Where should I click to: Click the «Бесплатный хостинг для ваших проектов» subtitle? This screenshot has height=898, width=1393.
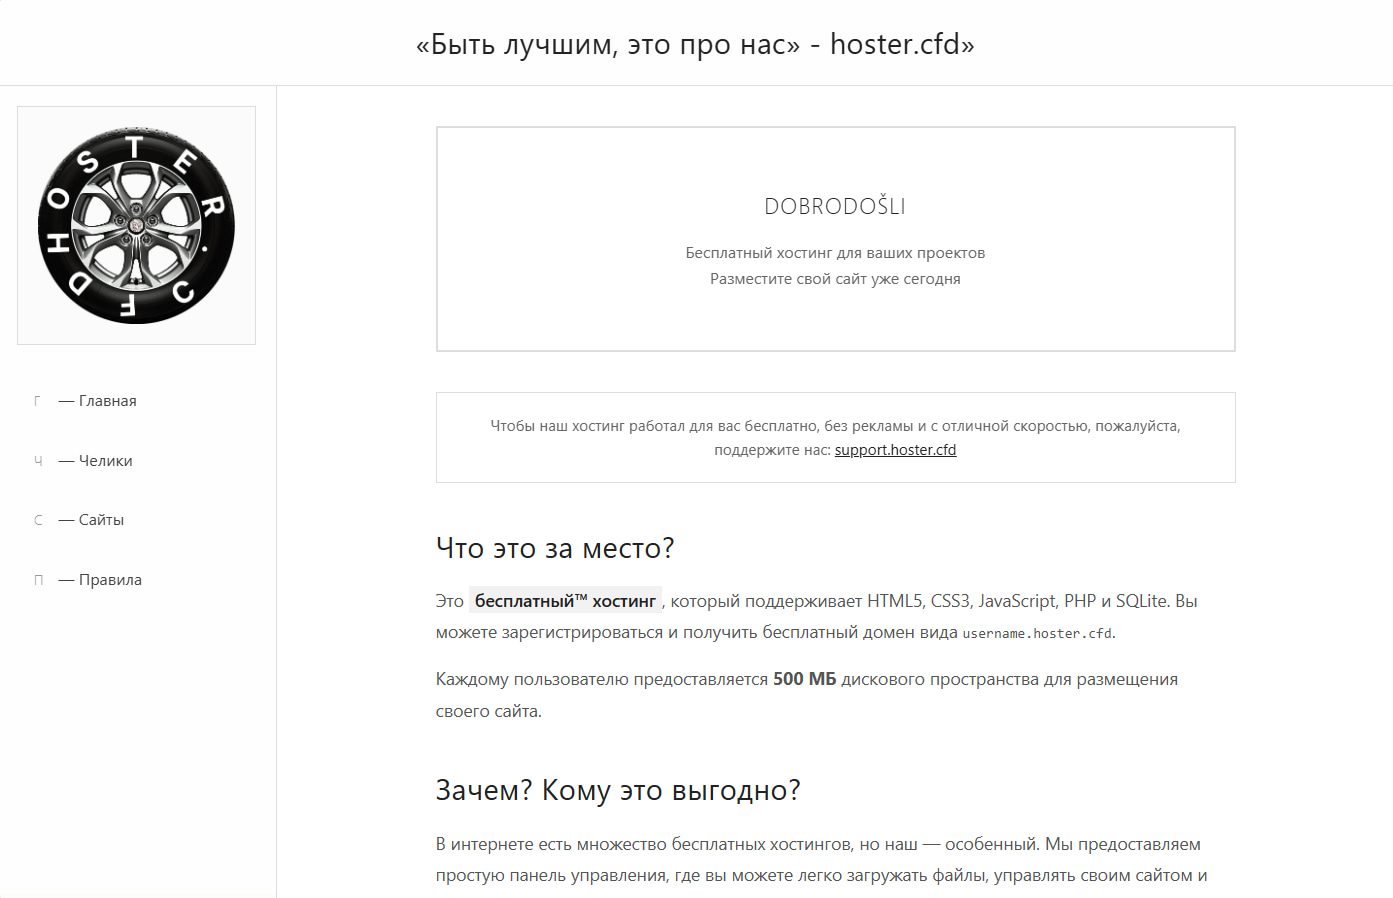pyautogui.click(x=835, y=253)
